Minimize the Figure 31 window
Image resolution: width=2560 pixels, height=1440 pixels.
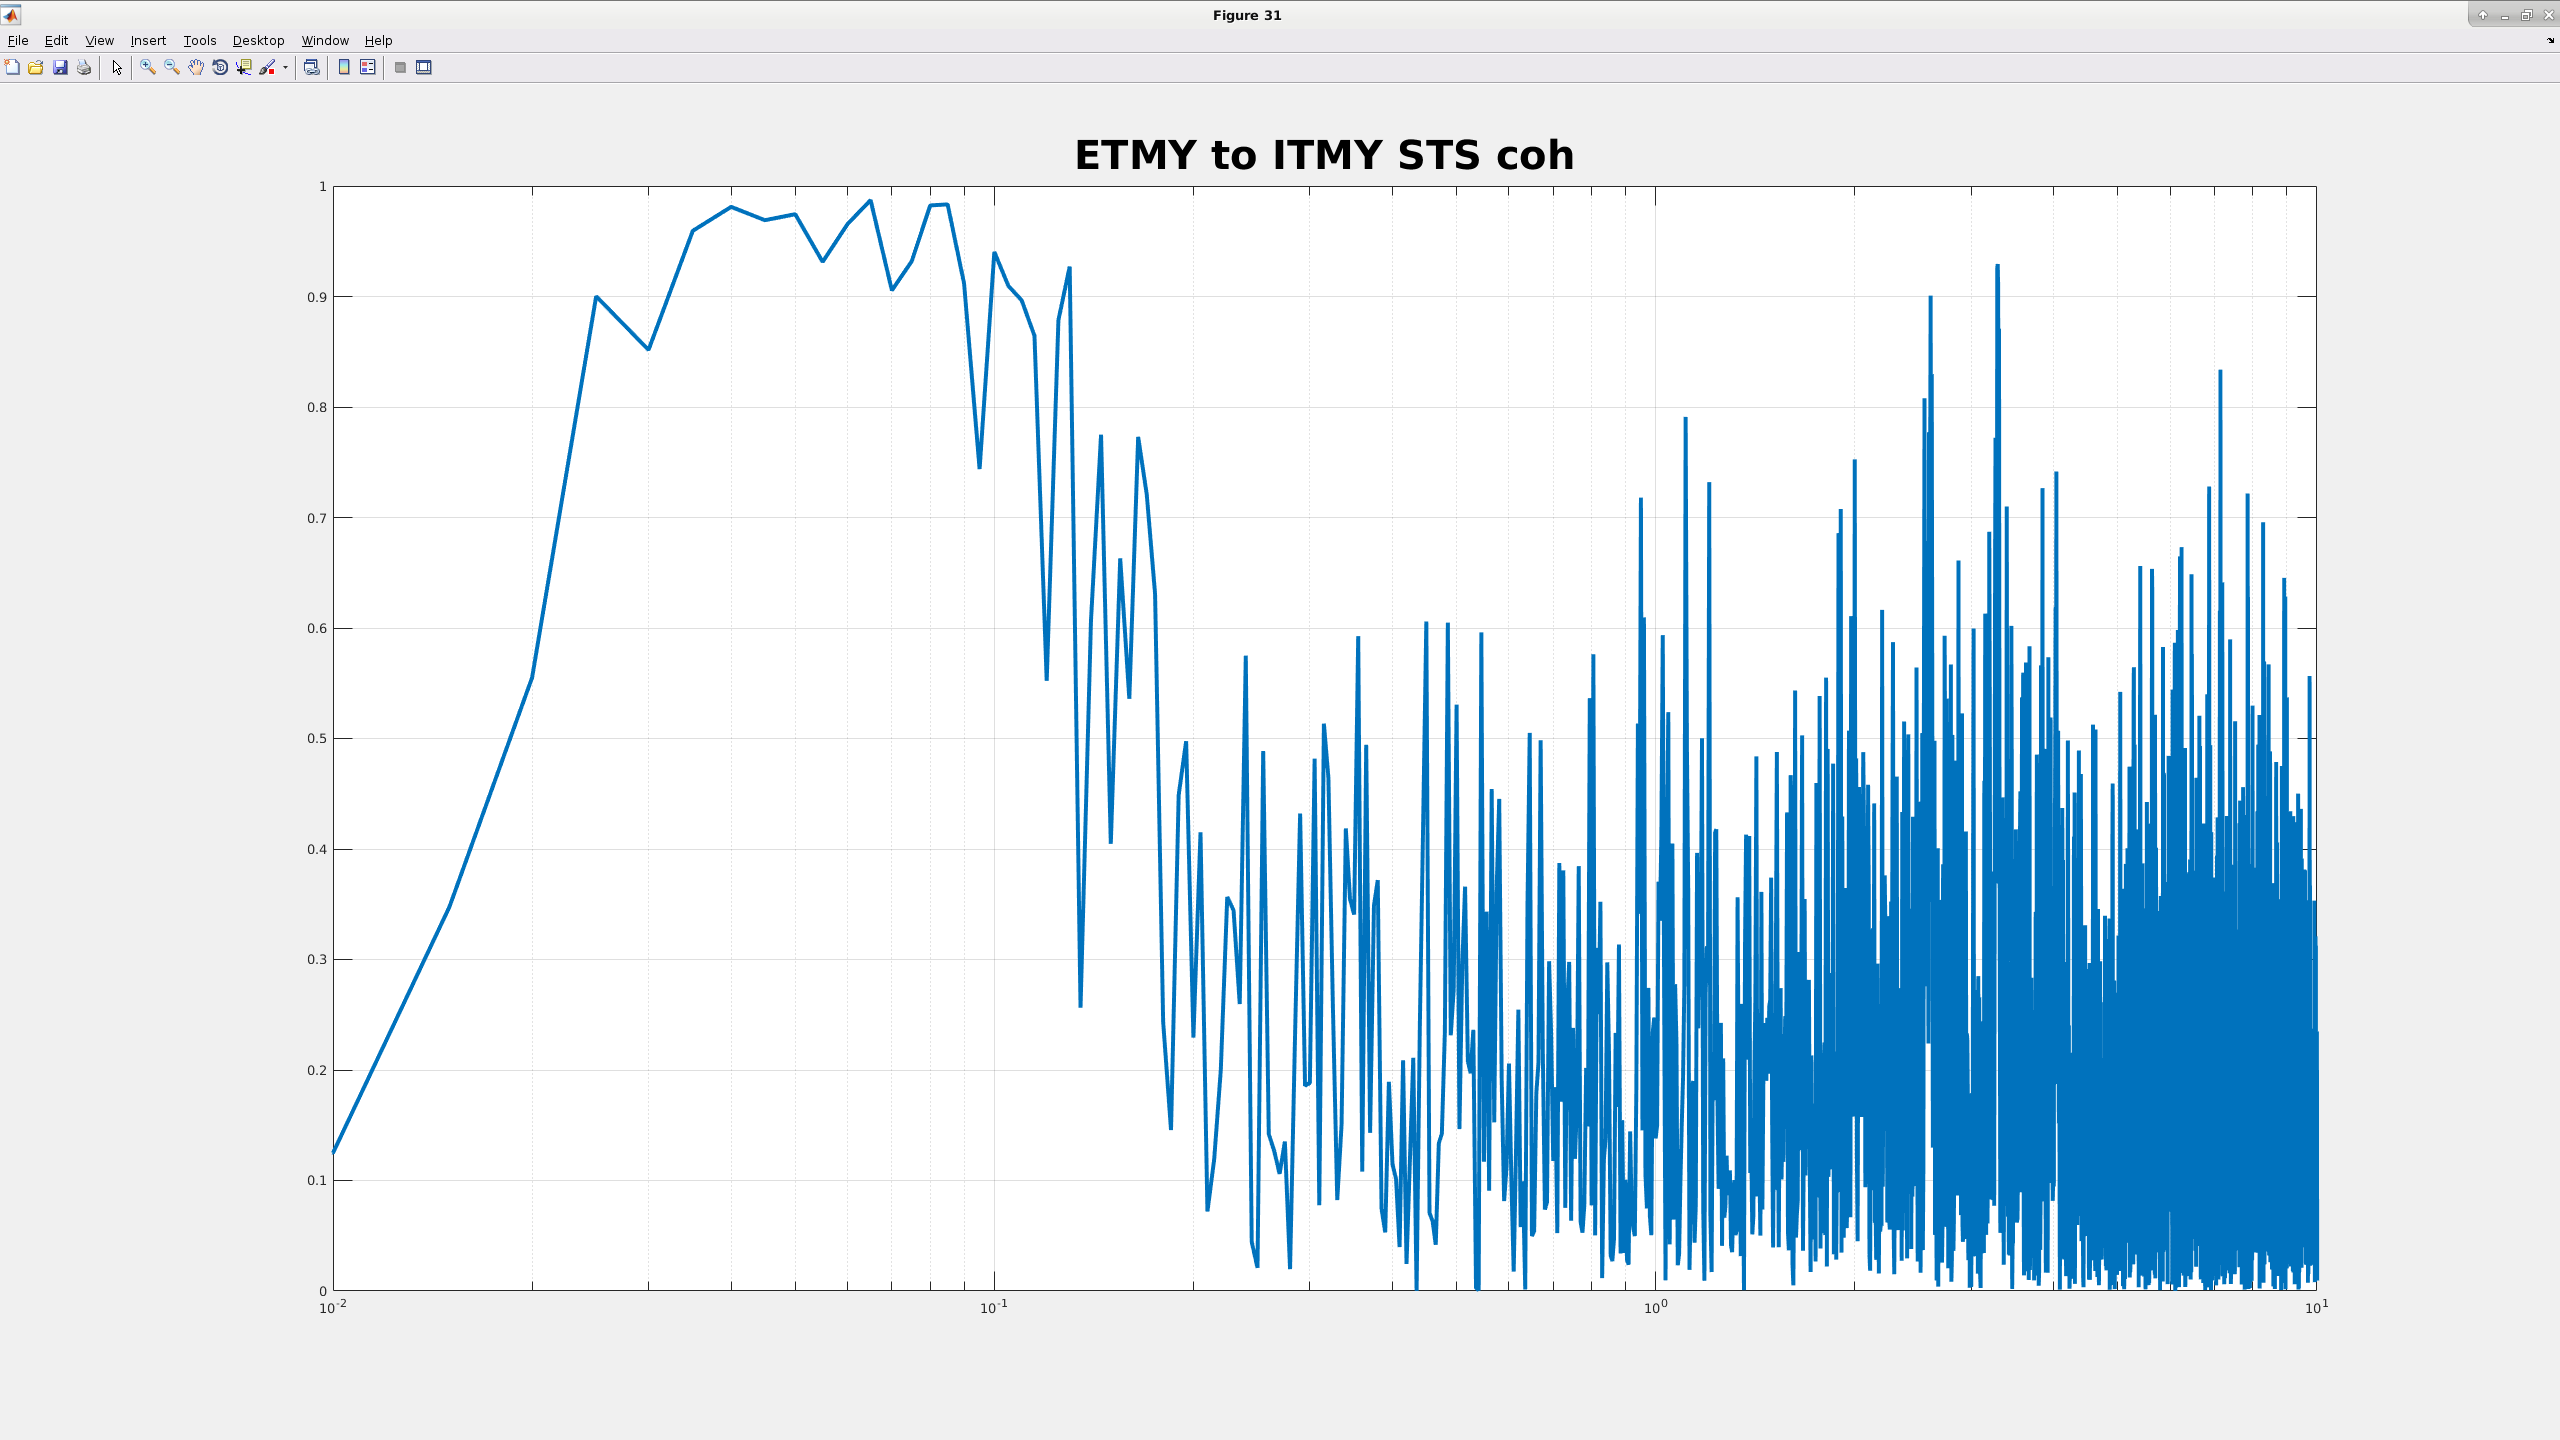coord(2504,15)
